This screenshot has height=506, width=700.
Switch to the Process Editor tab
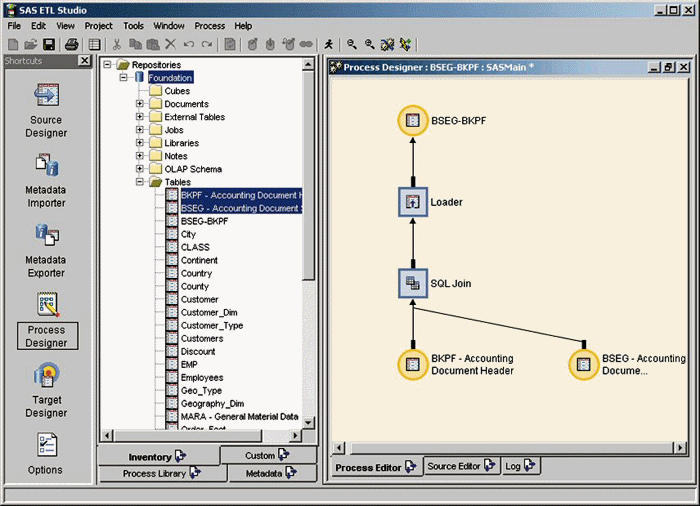point(376,467)
